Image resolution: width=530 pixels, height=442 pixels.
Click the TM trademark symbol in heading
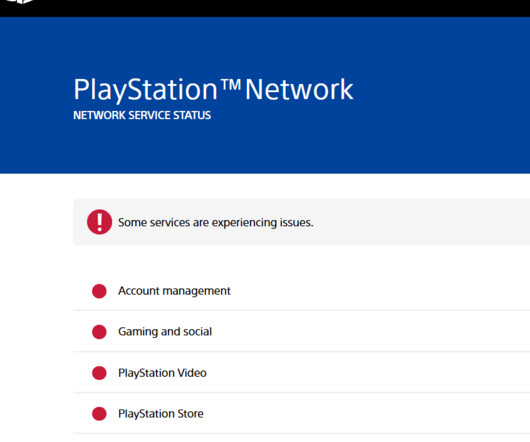click(x=231, y=84)
